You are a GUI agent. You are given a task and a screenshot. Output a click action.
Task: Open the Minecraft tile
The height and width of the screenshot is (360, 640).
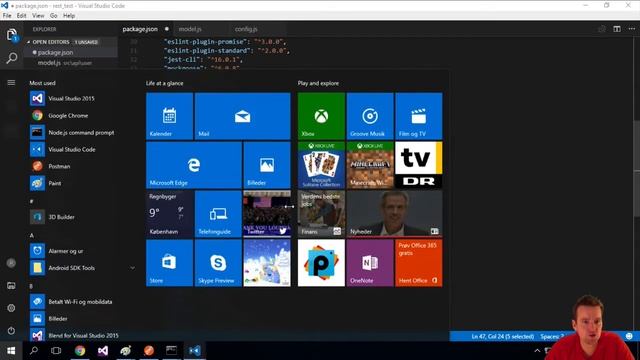(370, 165)
